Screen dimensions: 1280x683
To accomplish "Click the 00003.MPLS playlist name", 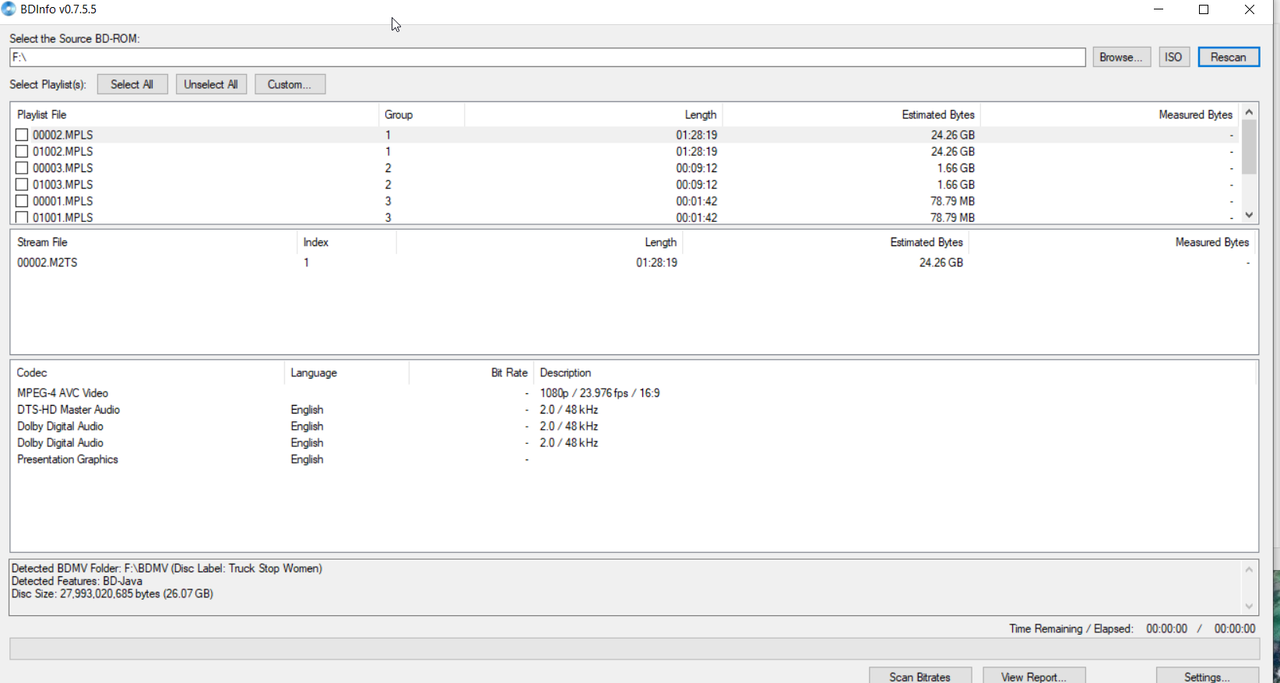I will [x=63, y=168].
